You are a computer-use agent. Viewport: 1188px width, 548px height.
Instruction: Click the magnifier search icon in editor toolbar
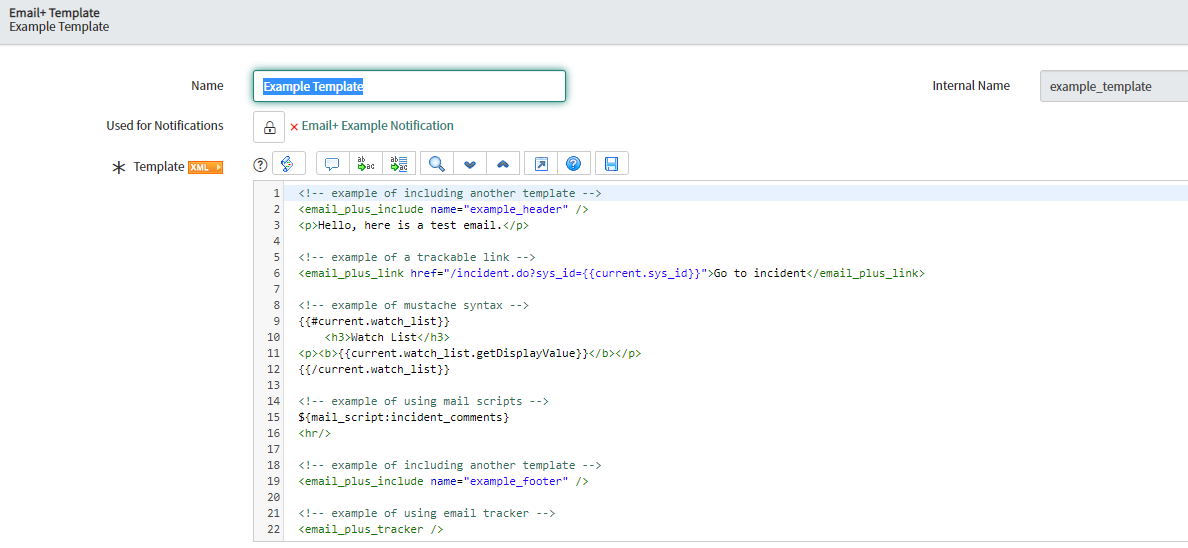(x=436, y=164)
